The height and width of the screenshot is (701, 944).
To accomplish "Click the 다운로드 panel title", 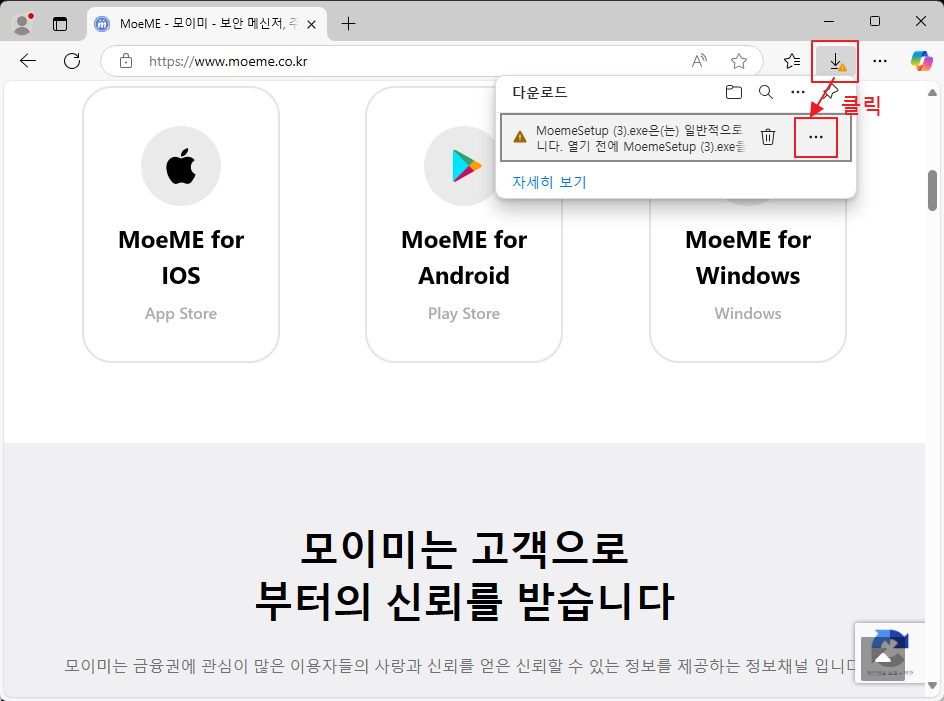I will (540, 92).
